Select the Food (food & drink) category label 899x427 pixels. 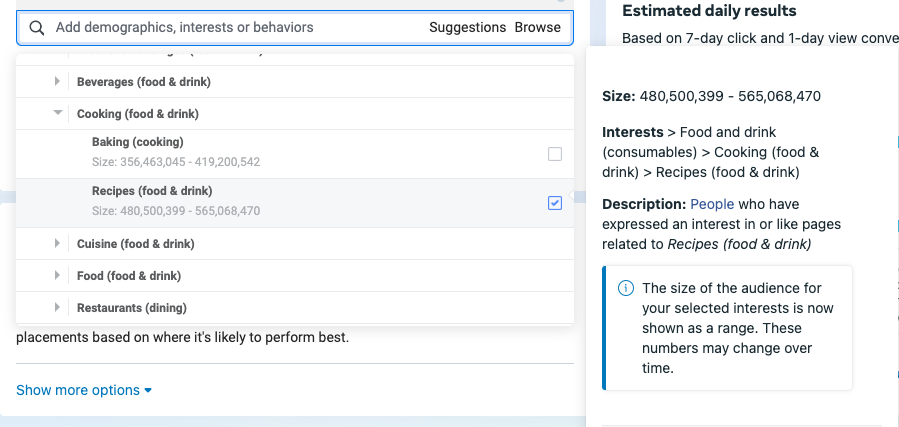129,276
